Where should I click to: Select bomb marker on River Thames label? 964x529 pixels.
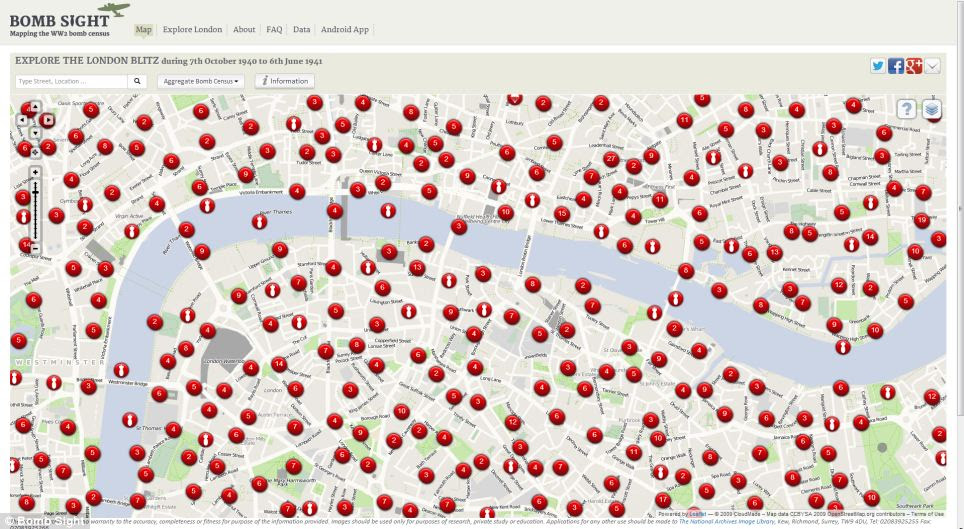click(259, 221)
